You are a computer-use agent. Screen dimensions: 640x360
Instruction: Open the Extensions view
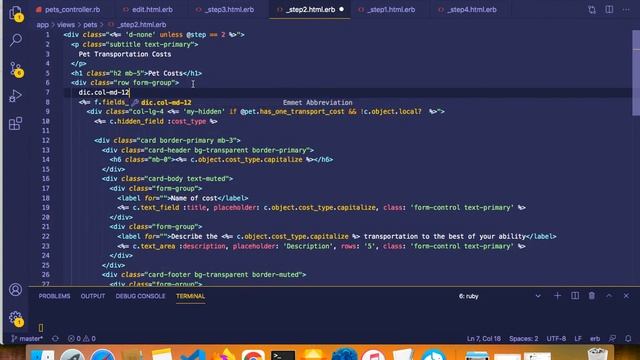(16, 123)
